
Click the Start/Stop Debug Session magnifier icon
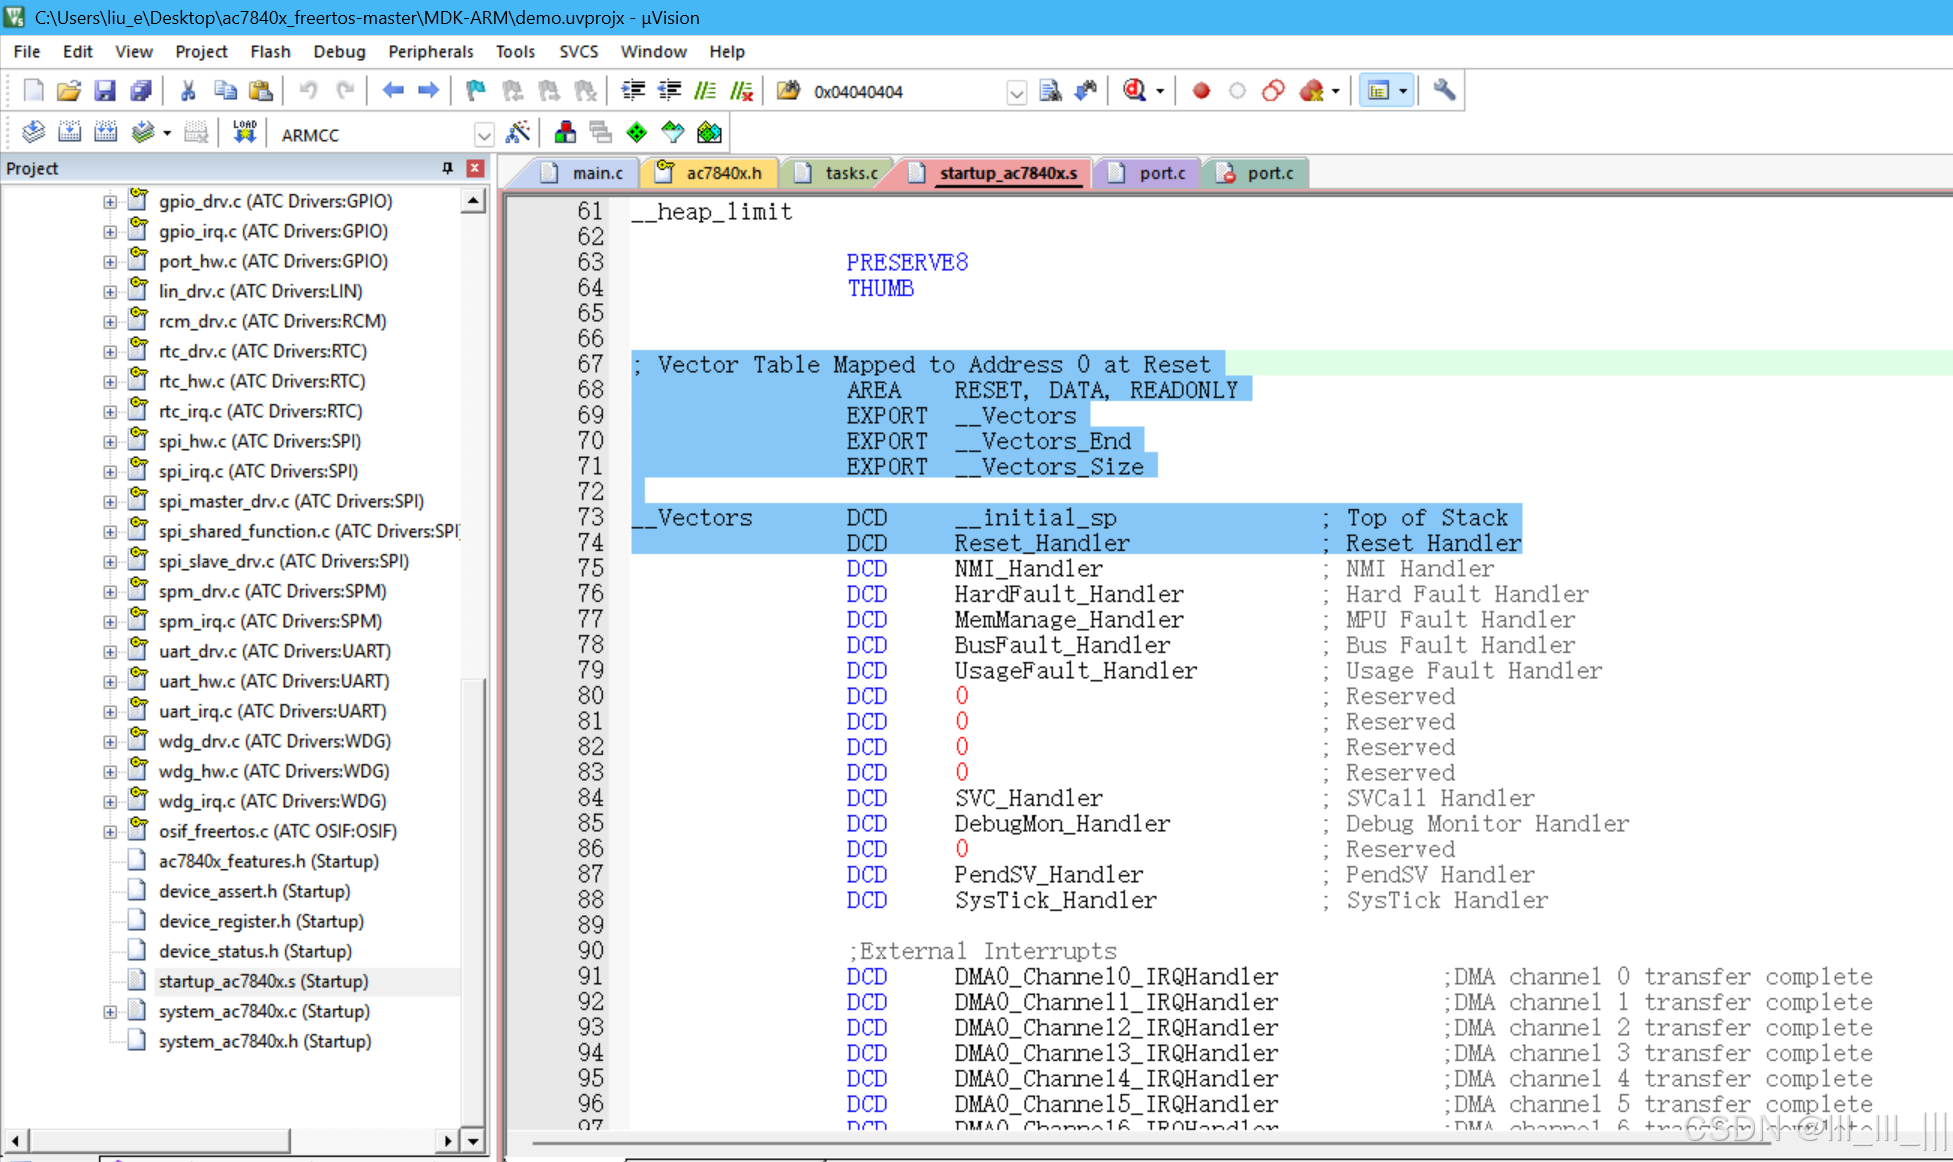(1134, 91)
